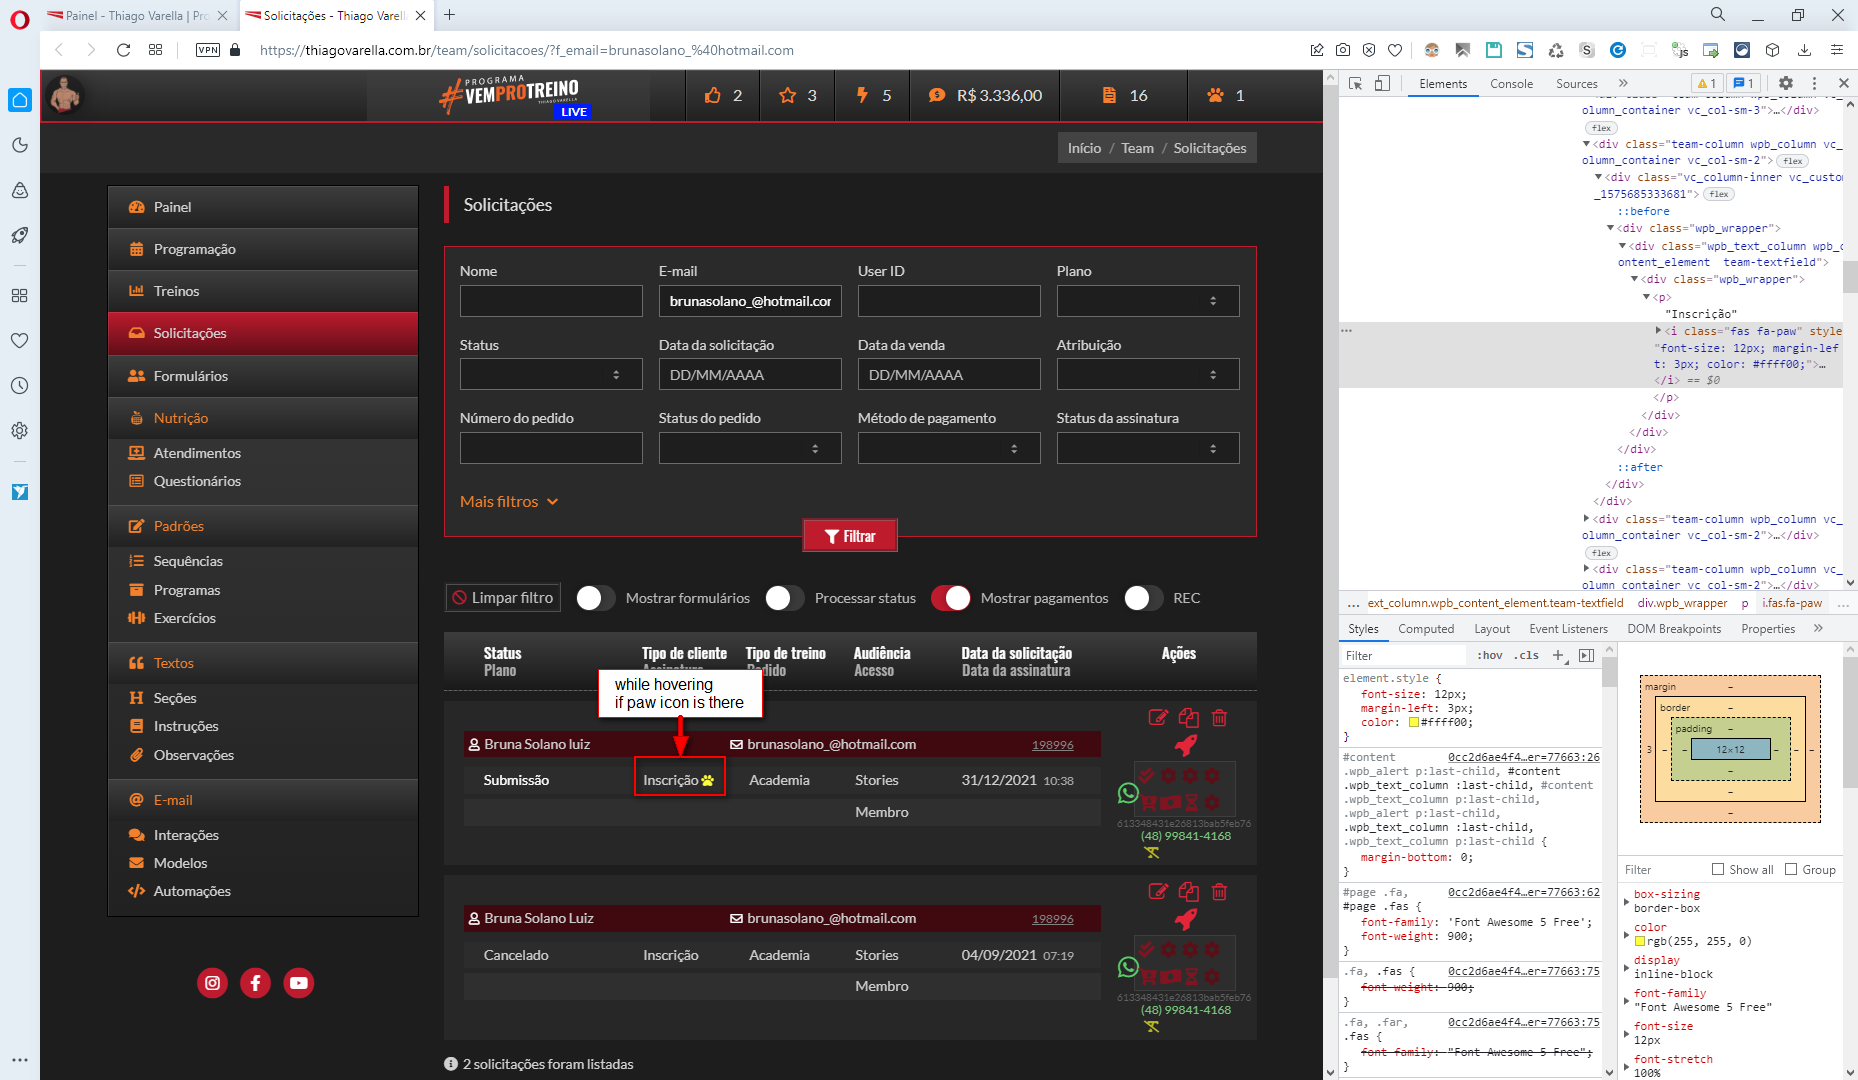The image size is (1858, 1080).
Task: Open the Status do pedido dropdown
Action: (x=750, y=448)
